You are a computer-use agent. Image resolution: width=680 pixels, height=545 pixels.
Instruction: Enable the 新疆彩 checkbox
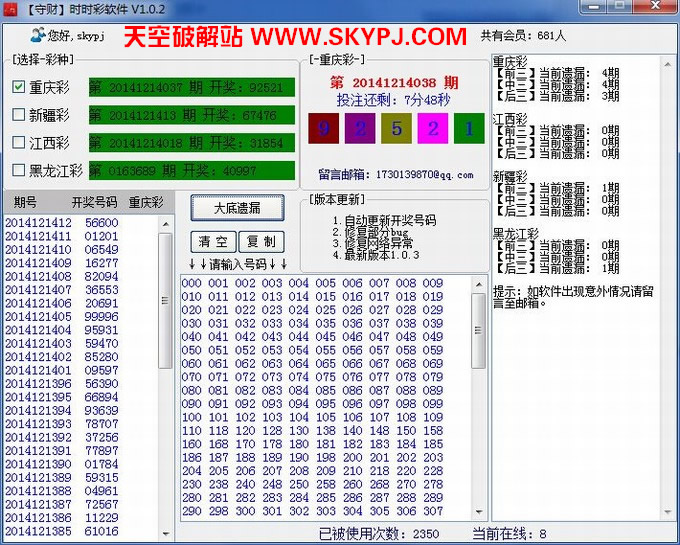point(18,115)
